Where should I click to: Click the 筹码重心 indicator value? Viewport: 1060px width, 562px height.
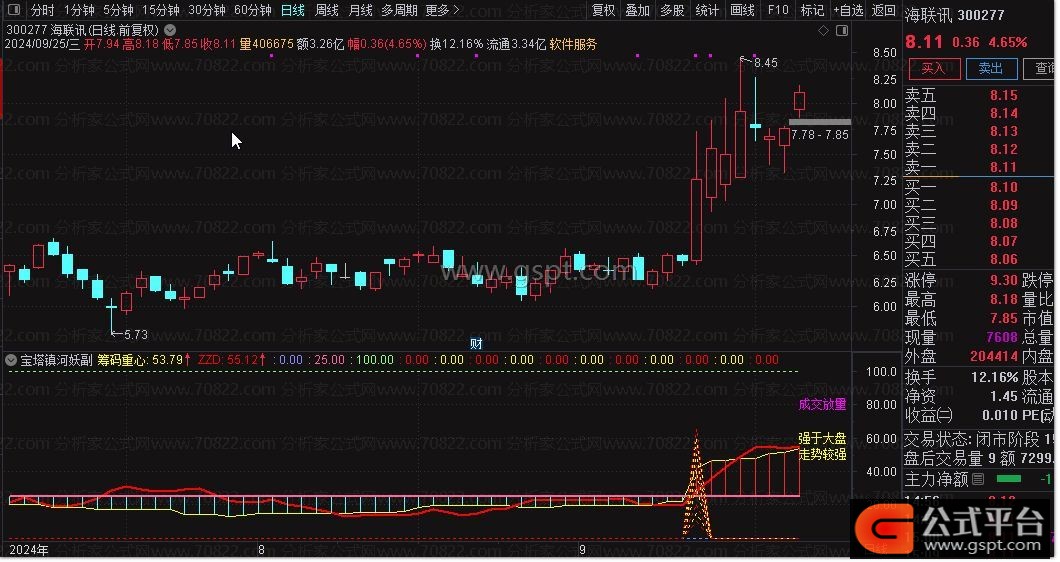(168, 360)
